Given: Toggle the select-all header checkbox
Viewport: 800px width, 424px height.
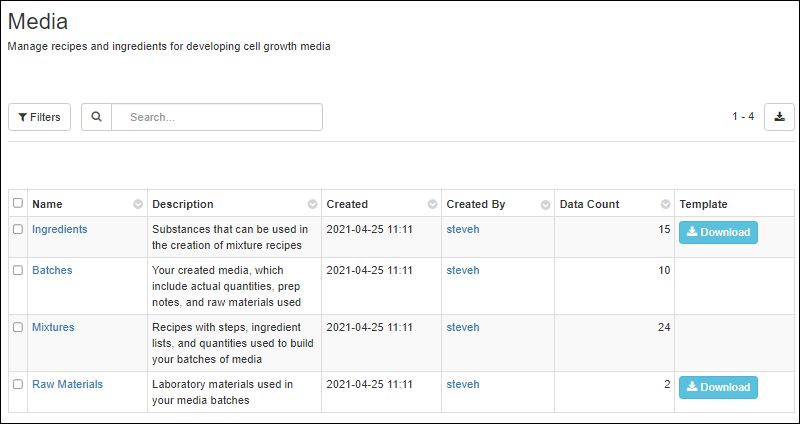Looking at the screenshot, I should click(18, 203).
